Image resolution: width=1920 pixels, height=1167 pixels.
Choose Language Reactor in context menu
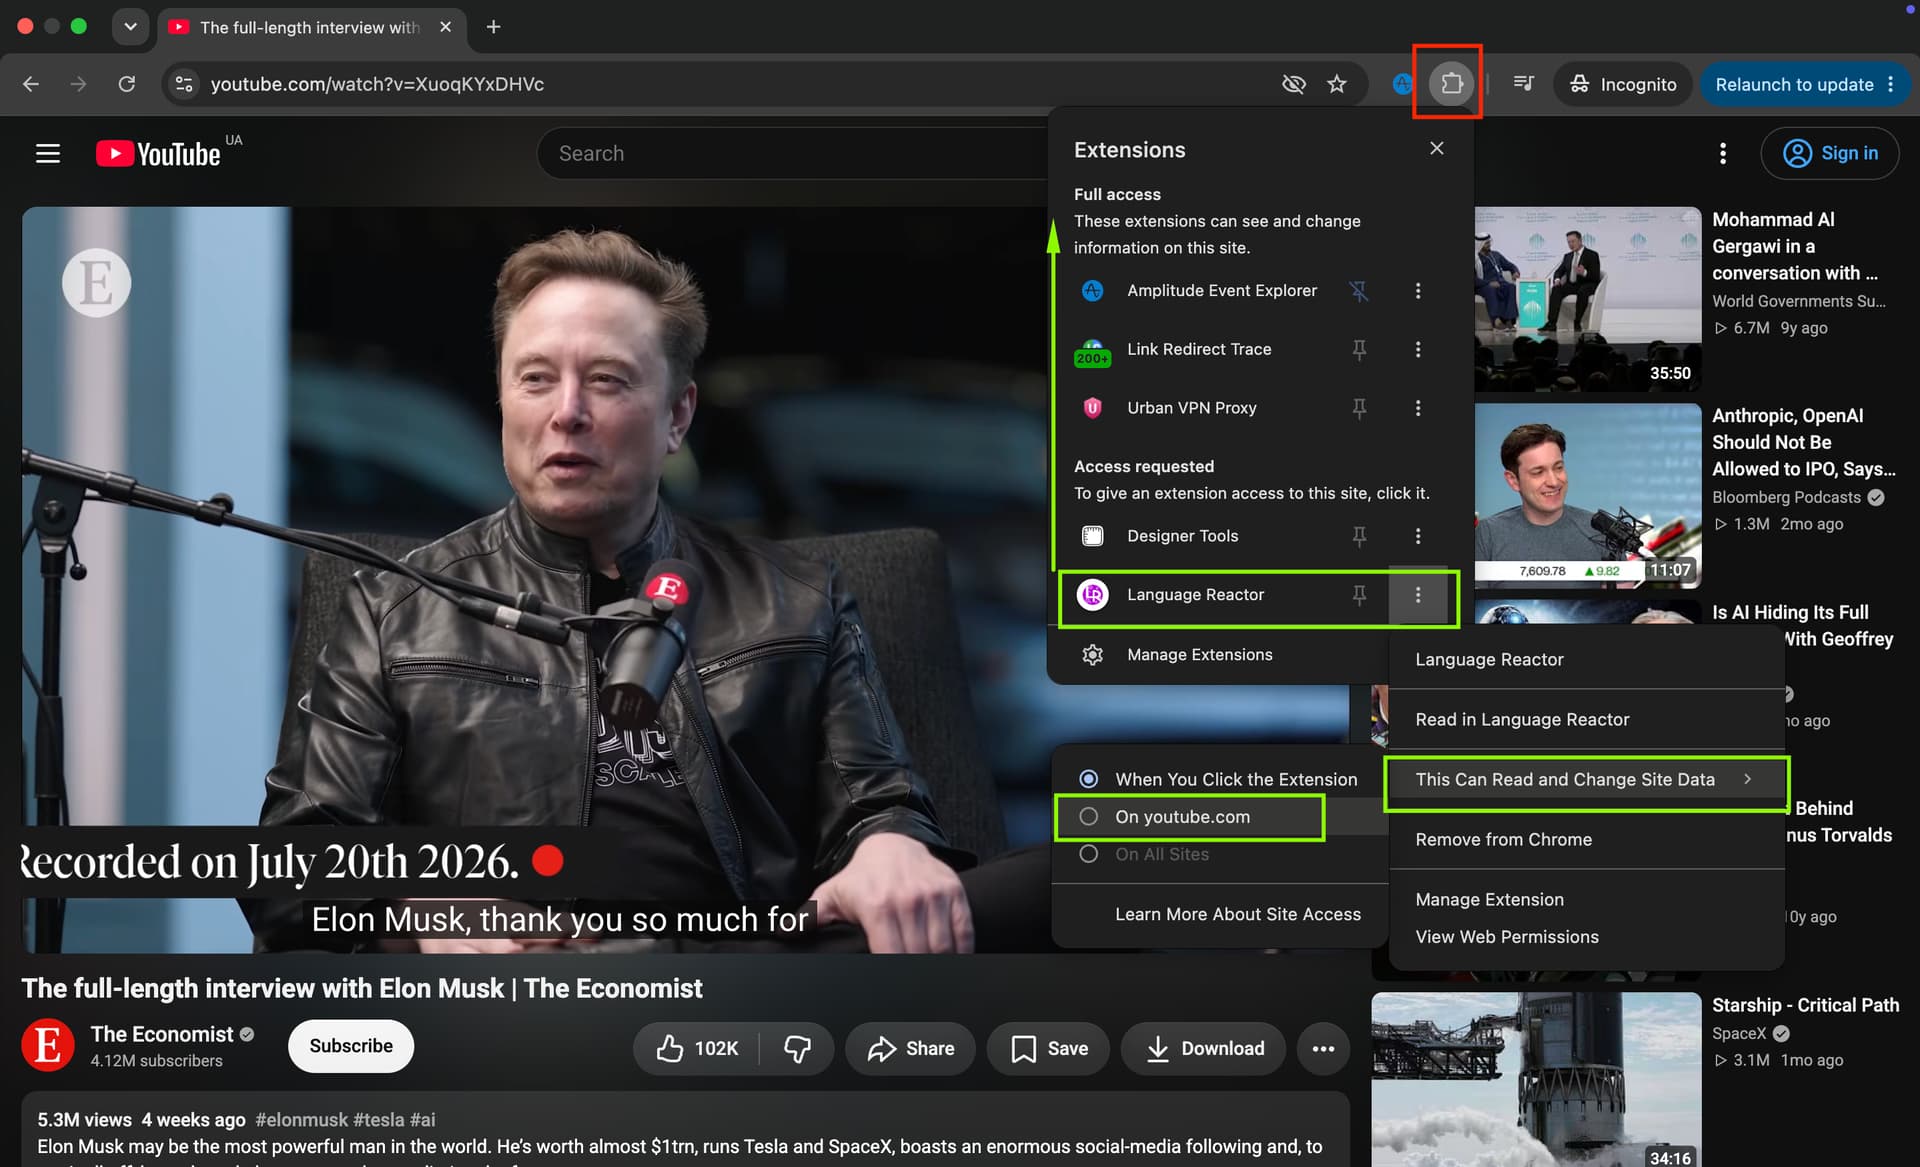click(x=1586, y=660)
